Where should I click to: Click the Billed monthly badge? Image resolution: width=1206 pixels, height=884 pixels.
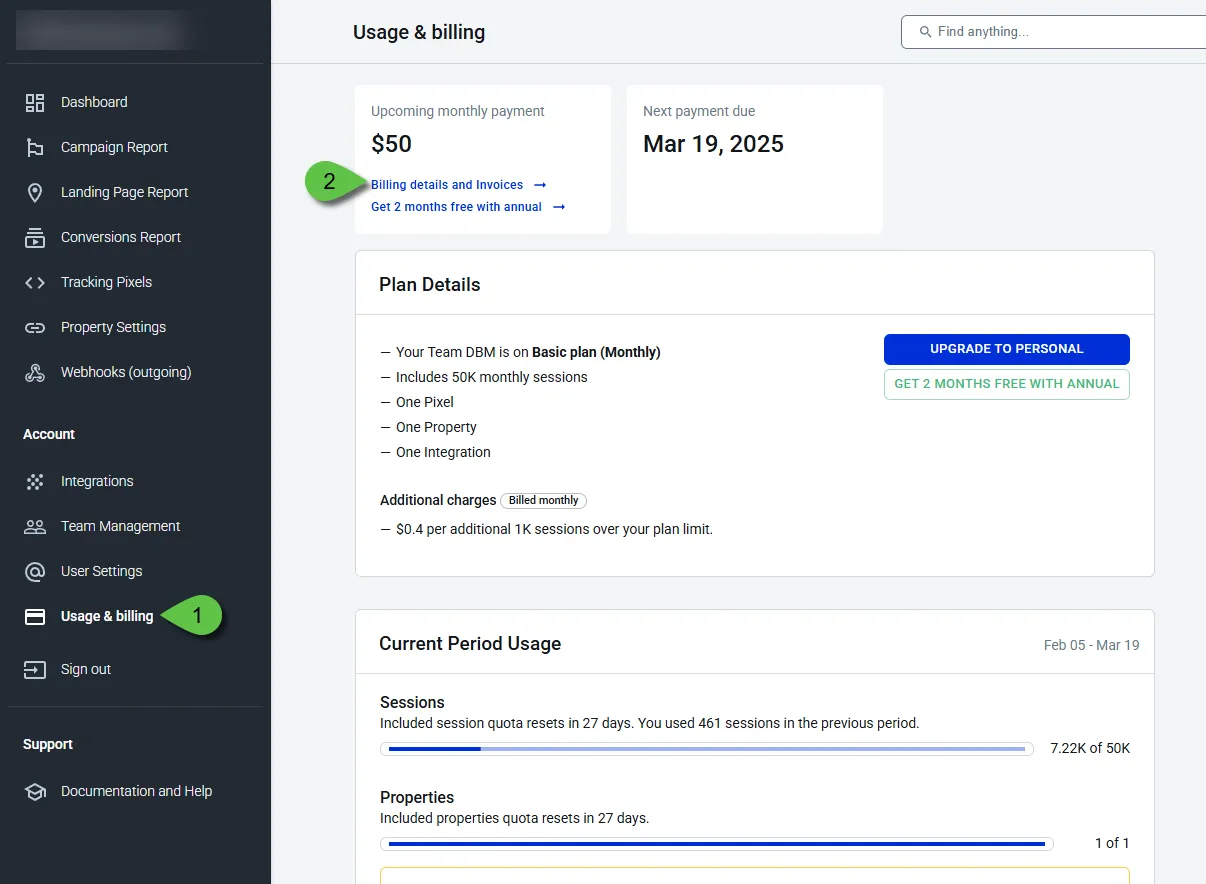tap(544, 500)
